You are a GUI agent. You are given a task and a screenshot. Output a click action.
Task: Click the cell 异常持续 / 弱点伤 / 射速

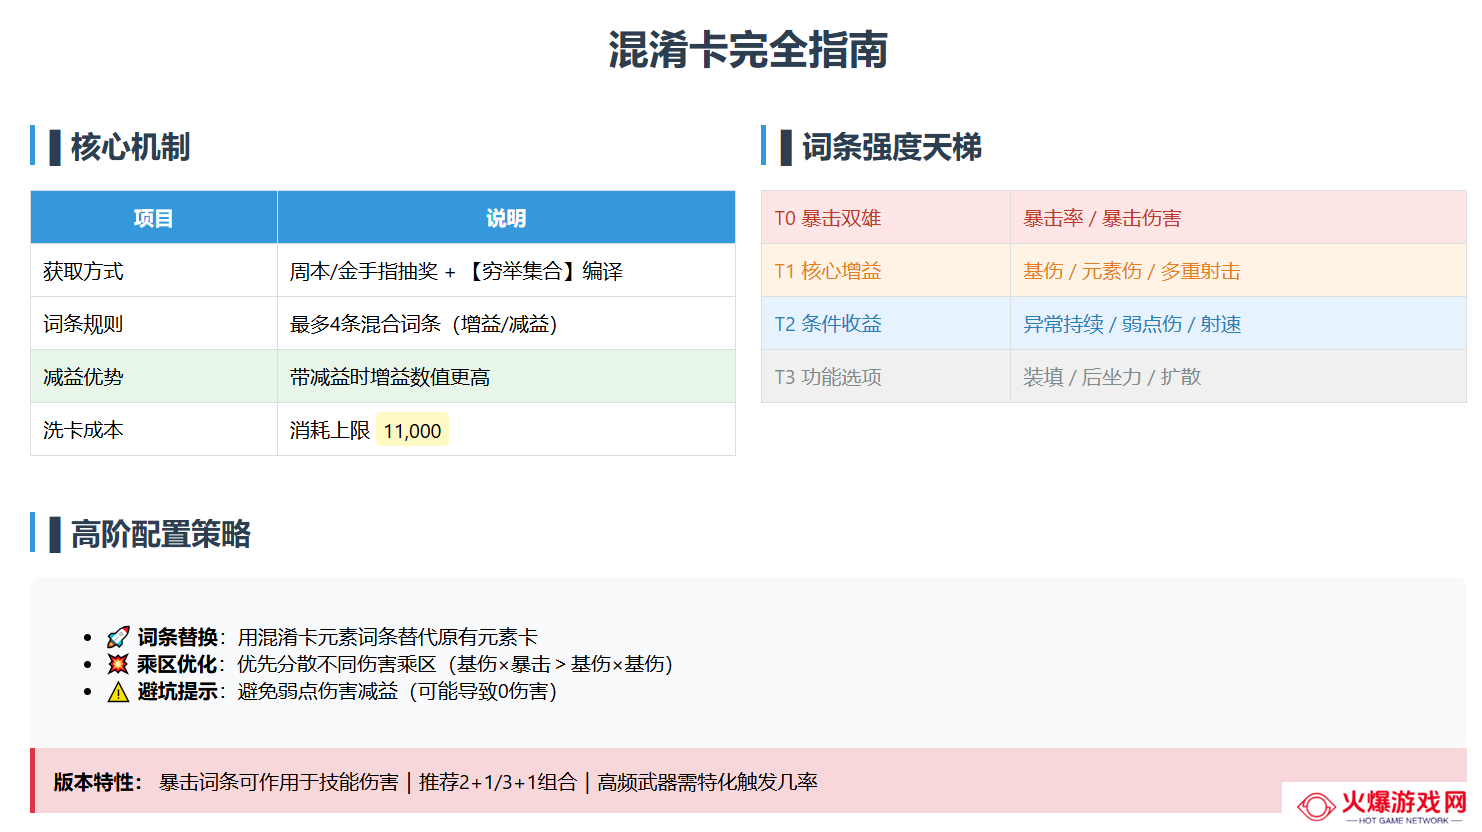tap(1238, 324)
